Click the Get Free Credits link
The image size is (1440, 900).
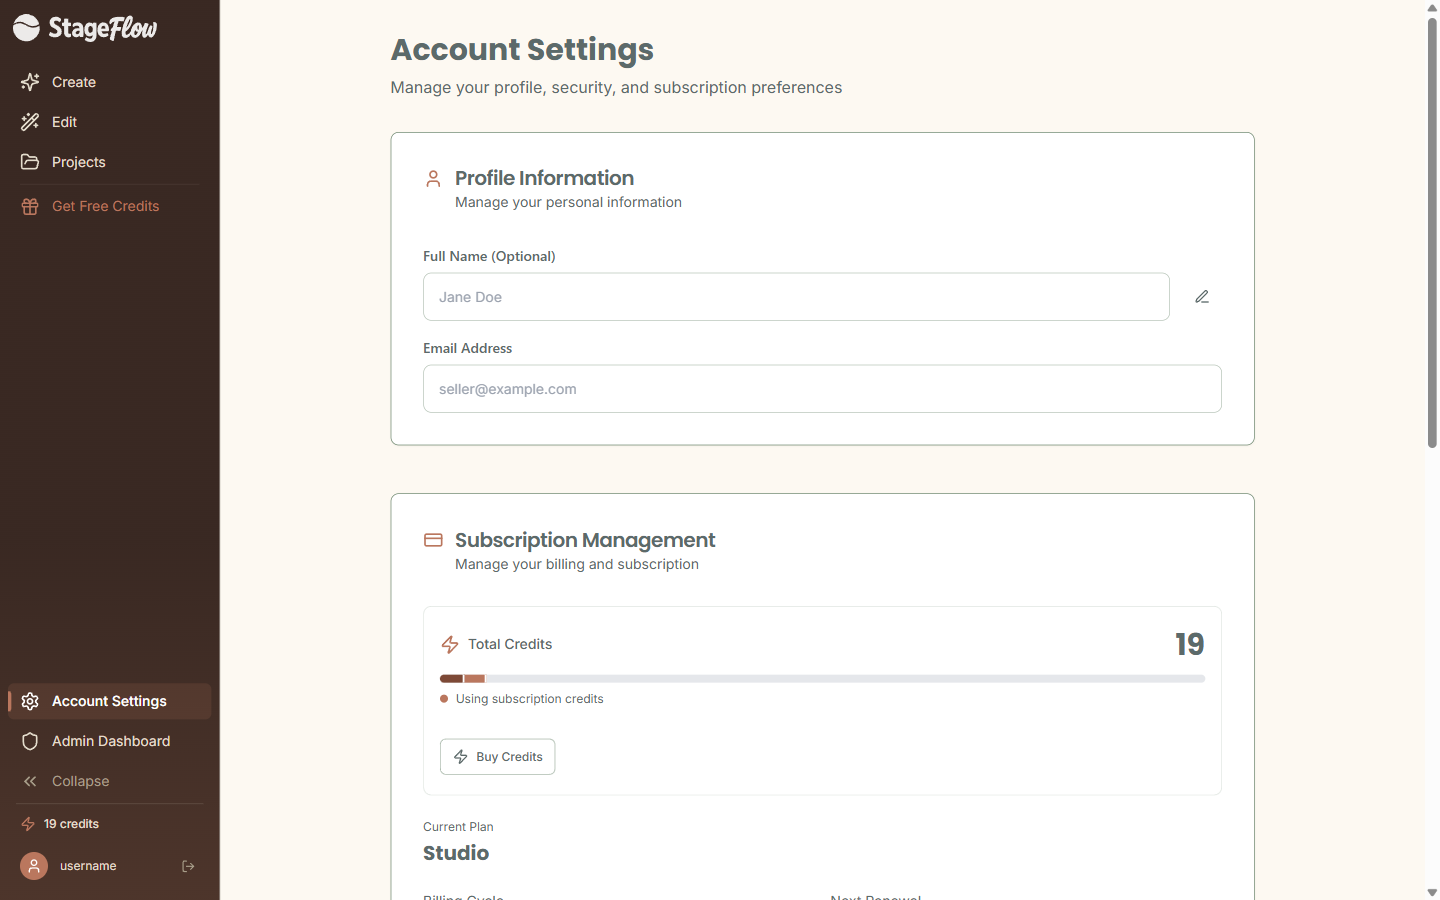[110, 206]
